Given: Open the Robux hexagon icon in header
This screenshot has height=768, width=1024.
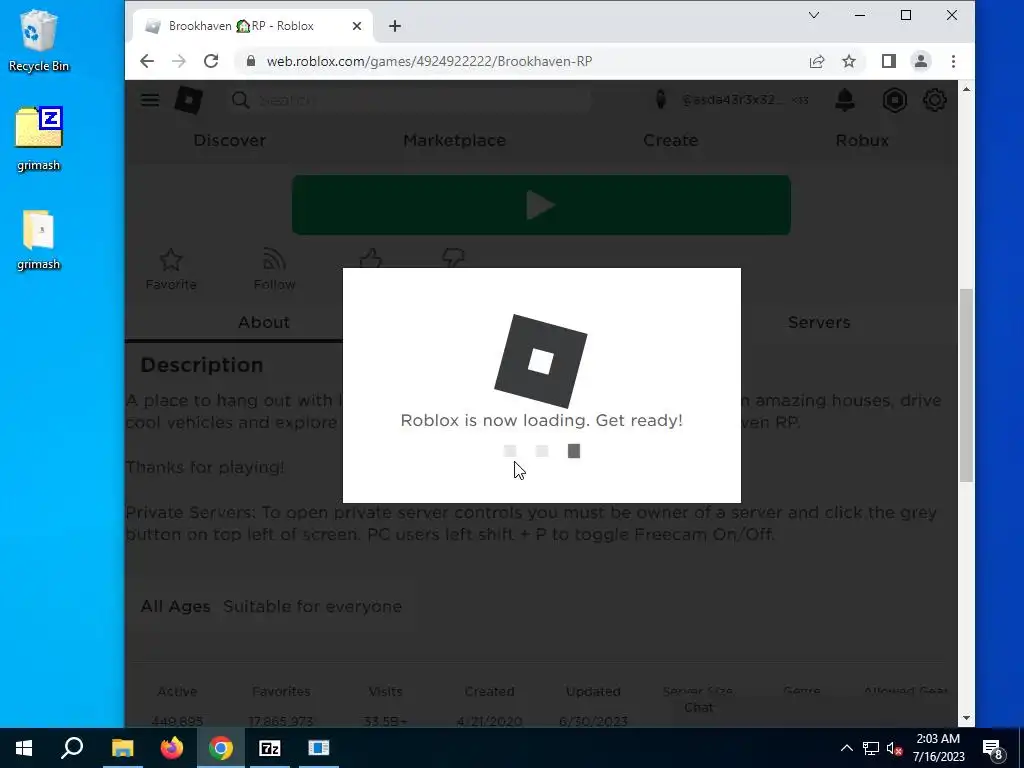Looking at the screenshot, I should pos(894,100).
